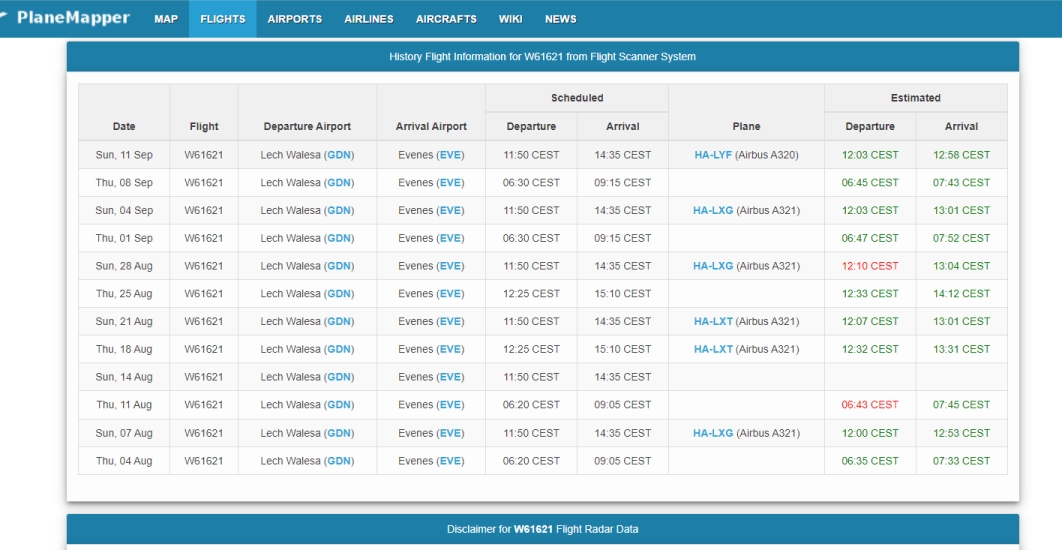Go to the AIRPORTS page

(x=295, y=19)
